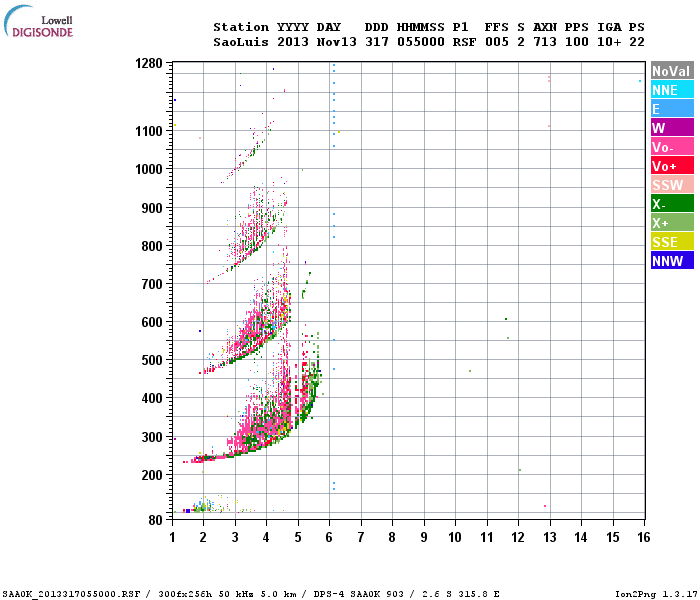Click the IGA value 10+
The image size is (700, 600).
pyautogui.click(x=609, y=42)
